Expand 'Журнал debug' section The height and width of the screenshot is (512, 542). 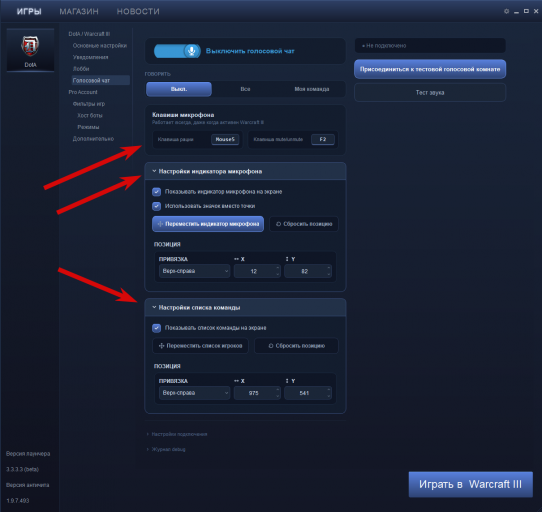click(x=166, y=449)
